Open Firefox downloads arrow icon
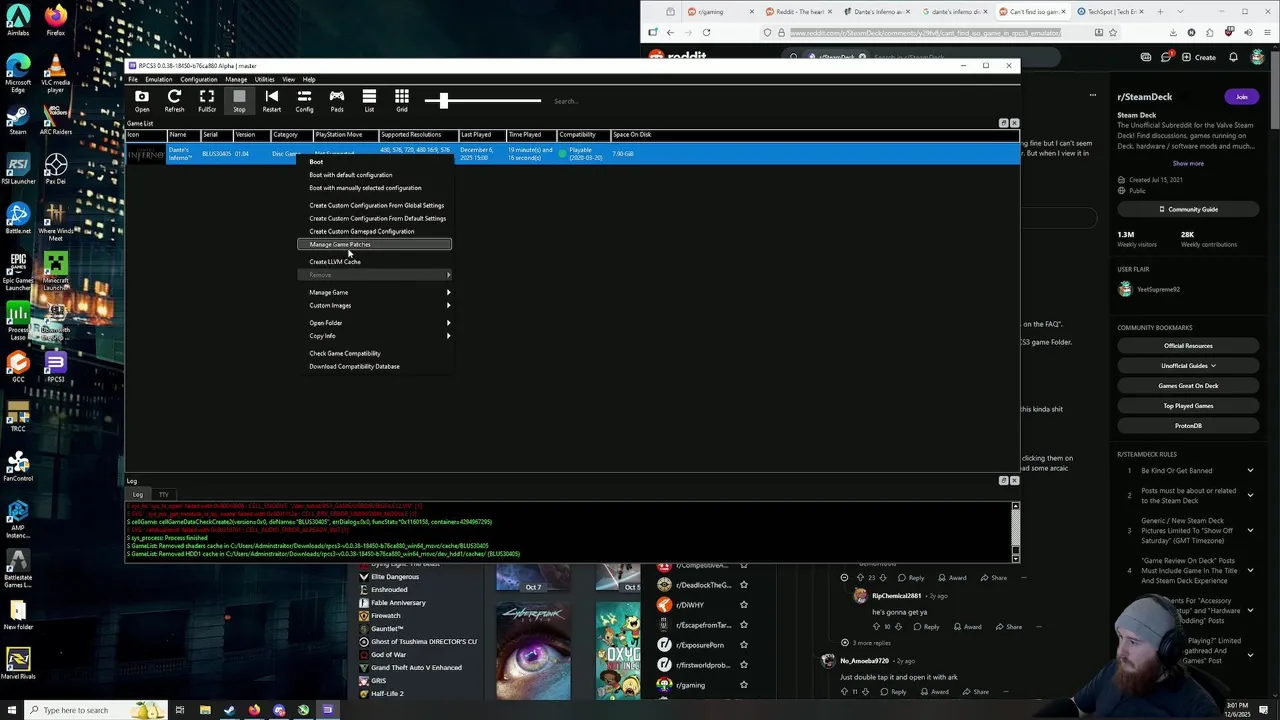 click(1173, 32)
